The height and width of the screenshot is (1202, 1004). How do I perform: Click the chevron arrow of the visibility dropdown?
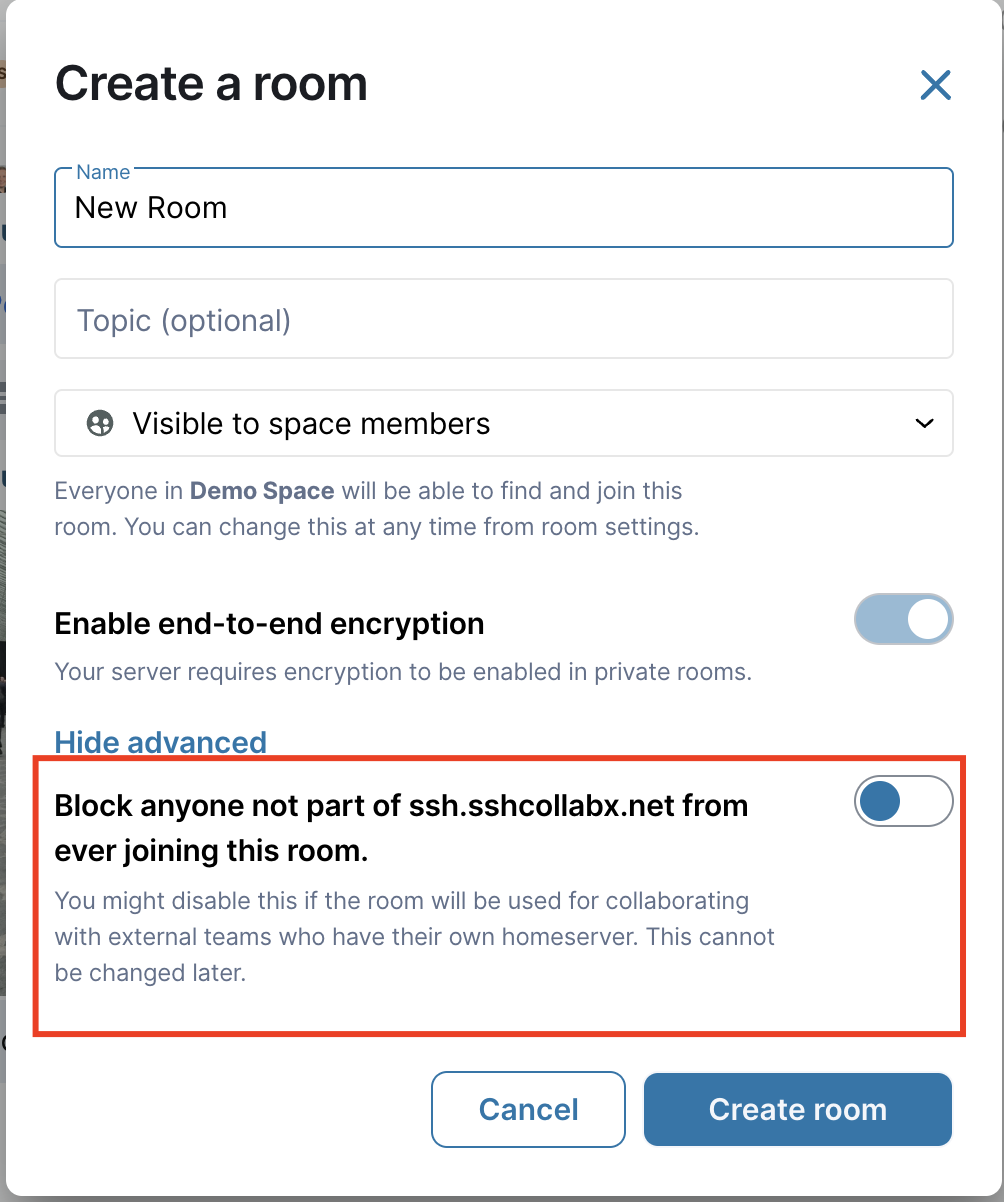pyautogui.click(x=924, y=424)
